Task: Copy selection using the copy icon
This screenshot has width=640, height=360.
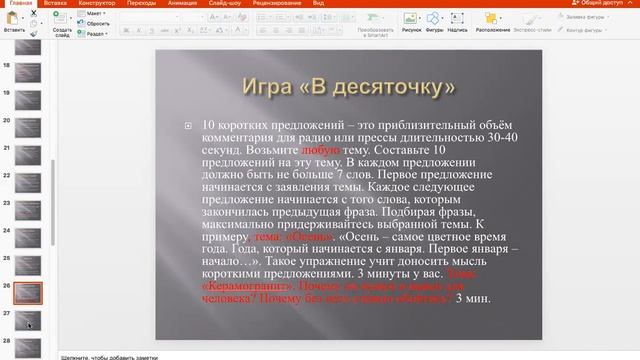Action: 34,24
